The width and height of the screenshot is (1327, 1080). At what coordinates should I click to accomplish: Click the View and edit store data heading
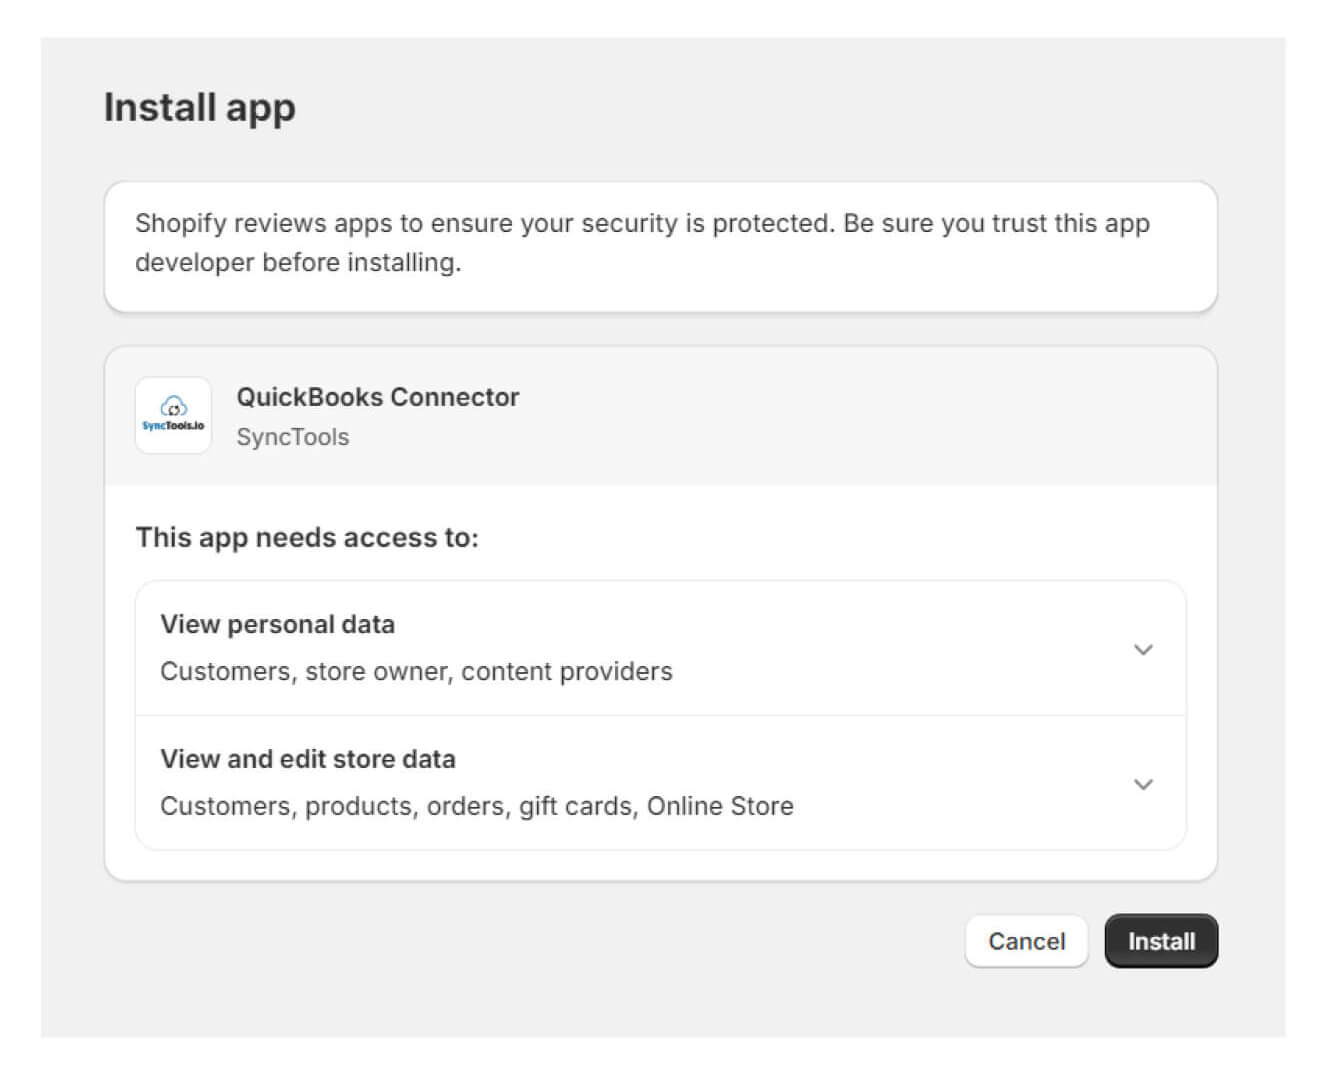pyautogui.click(x=308, y=759)
